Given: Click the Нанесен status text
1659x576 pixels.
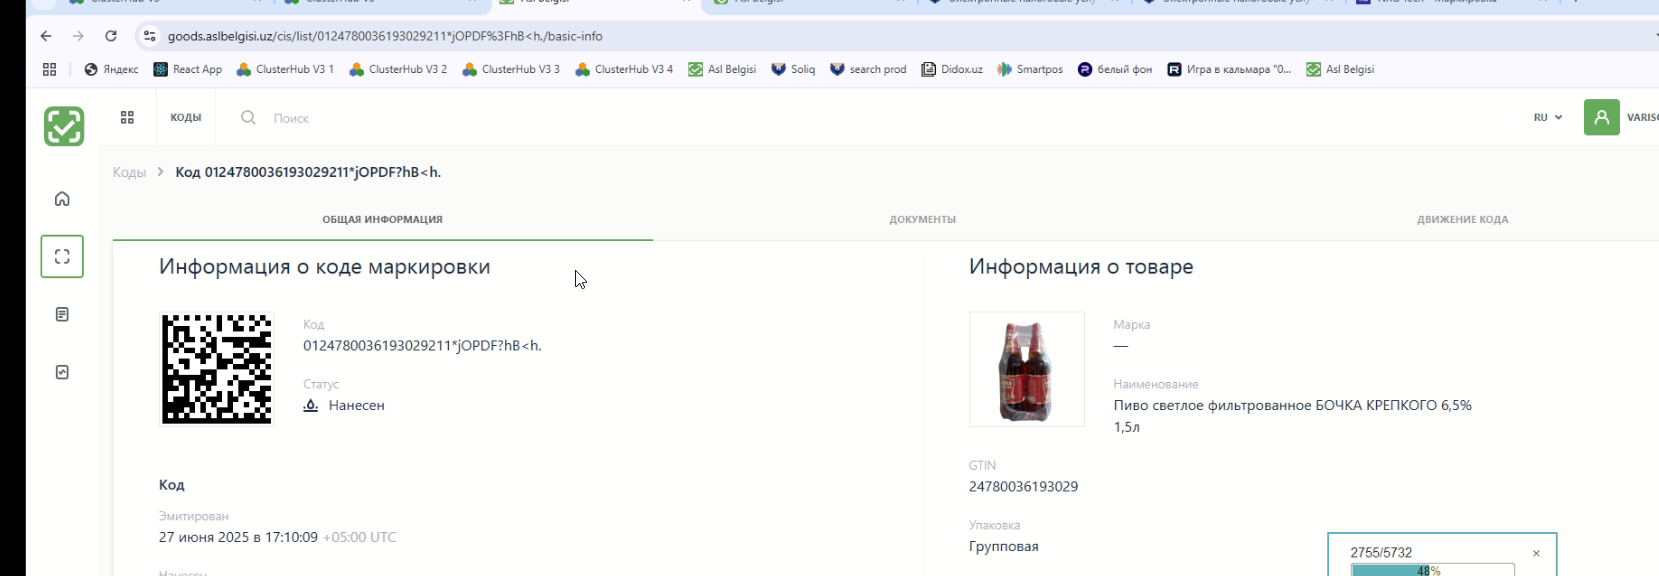Looking at the screenshot, I should (356, 405).
